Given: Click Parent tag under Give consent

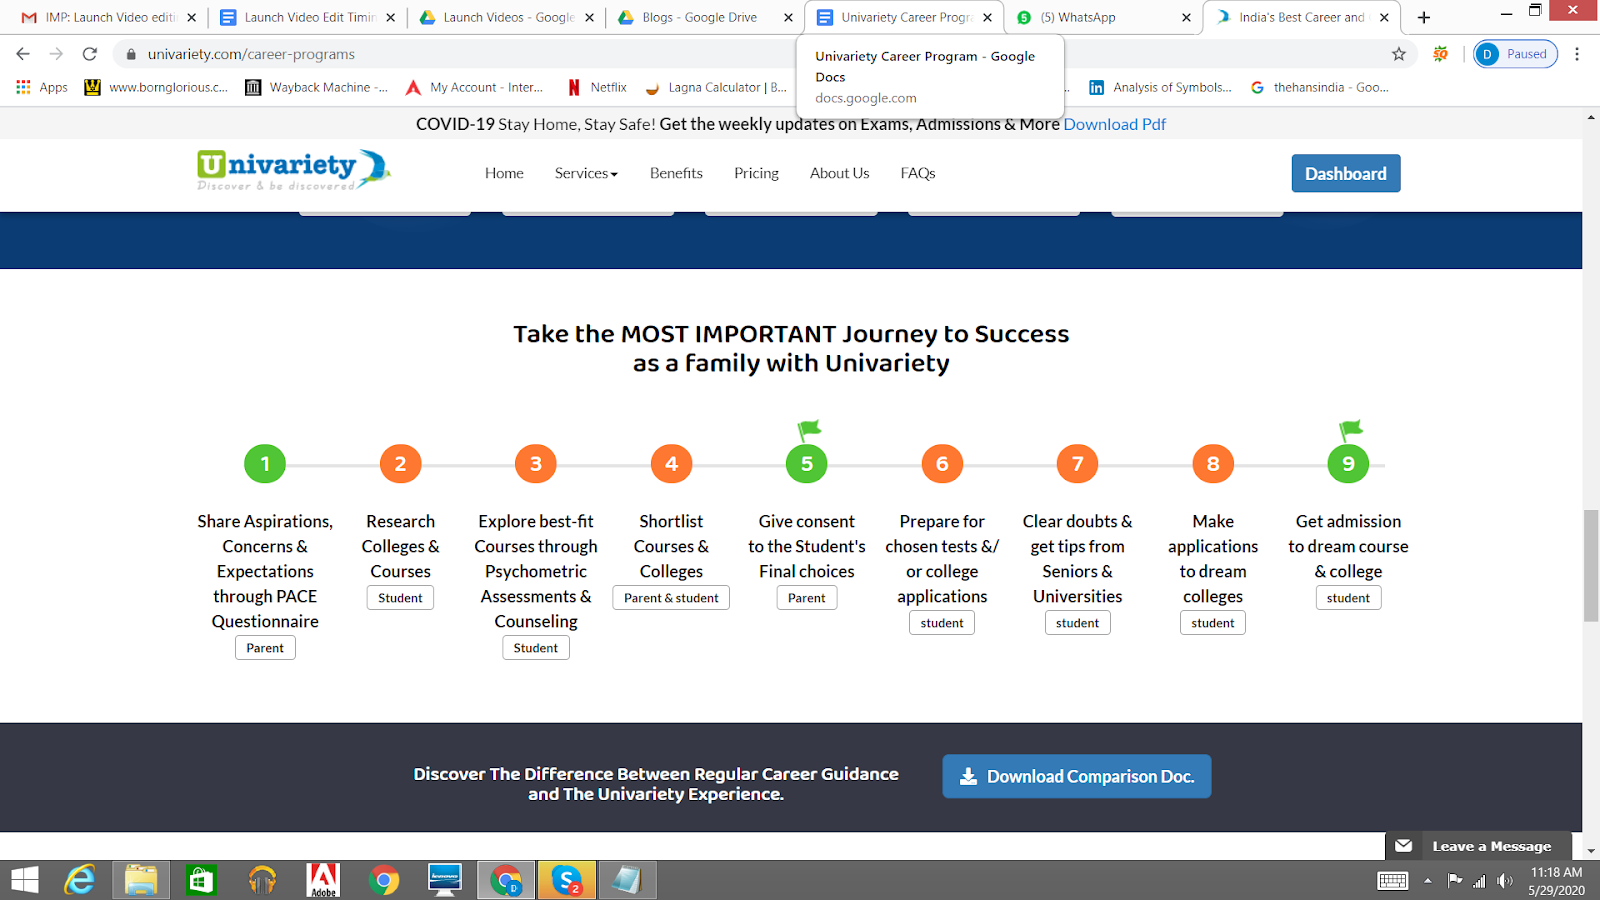Looking at the screenshot, I should [x=807, y=598].
